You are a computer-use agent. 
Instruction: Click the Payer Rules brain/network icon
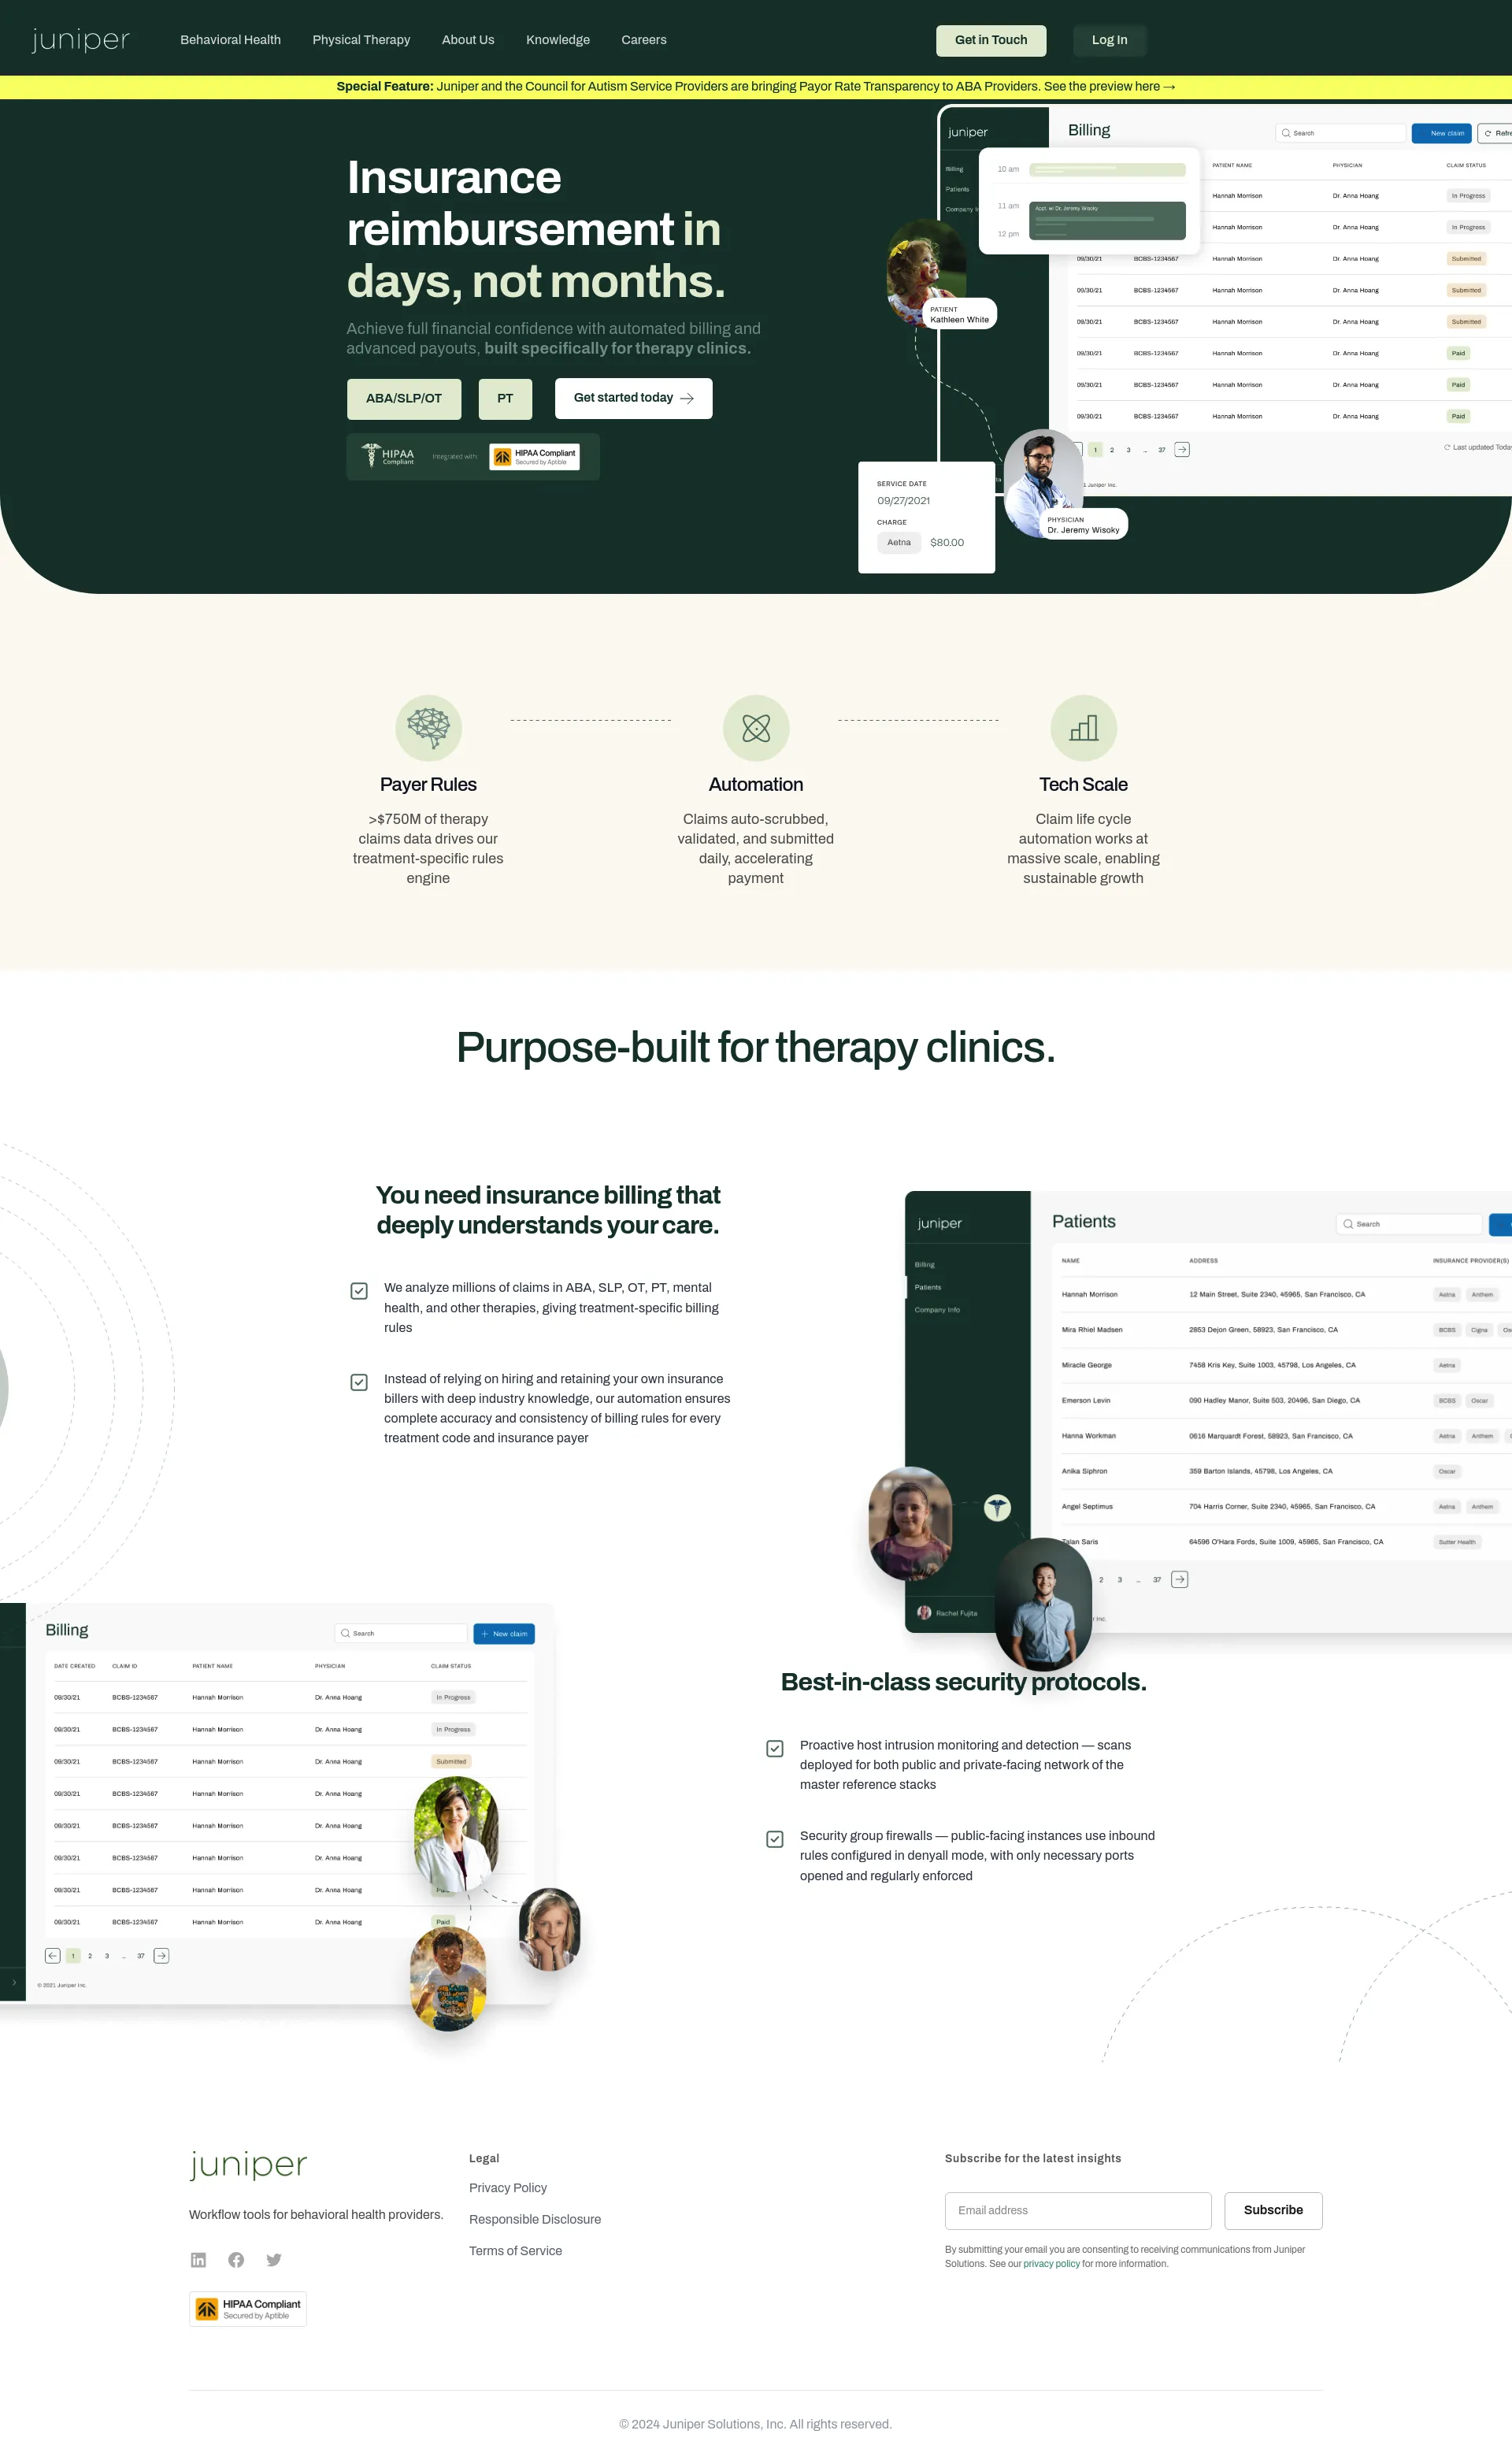[x=427, y=725]
